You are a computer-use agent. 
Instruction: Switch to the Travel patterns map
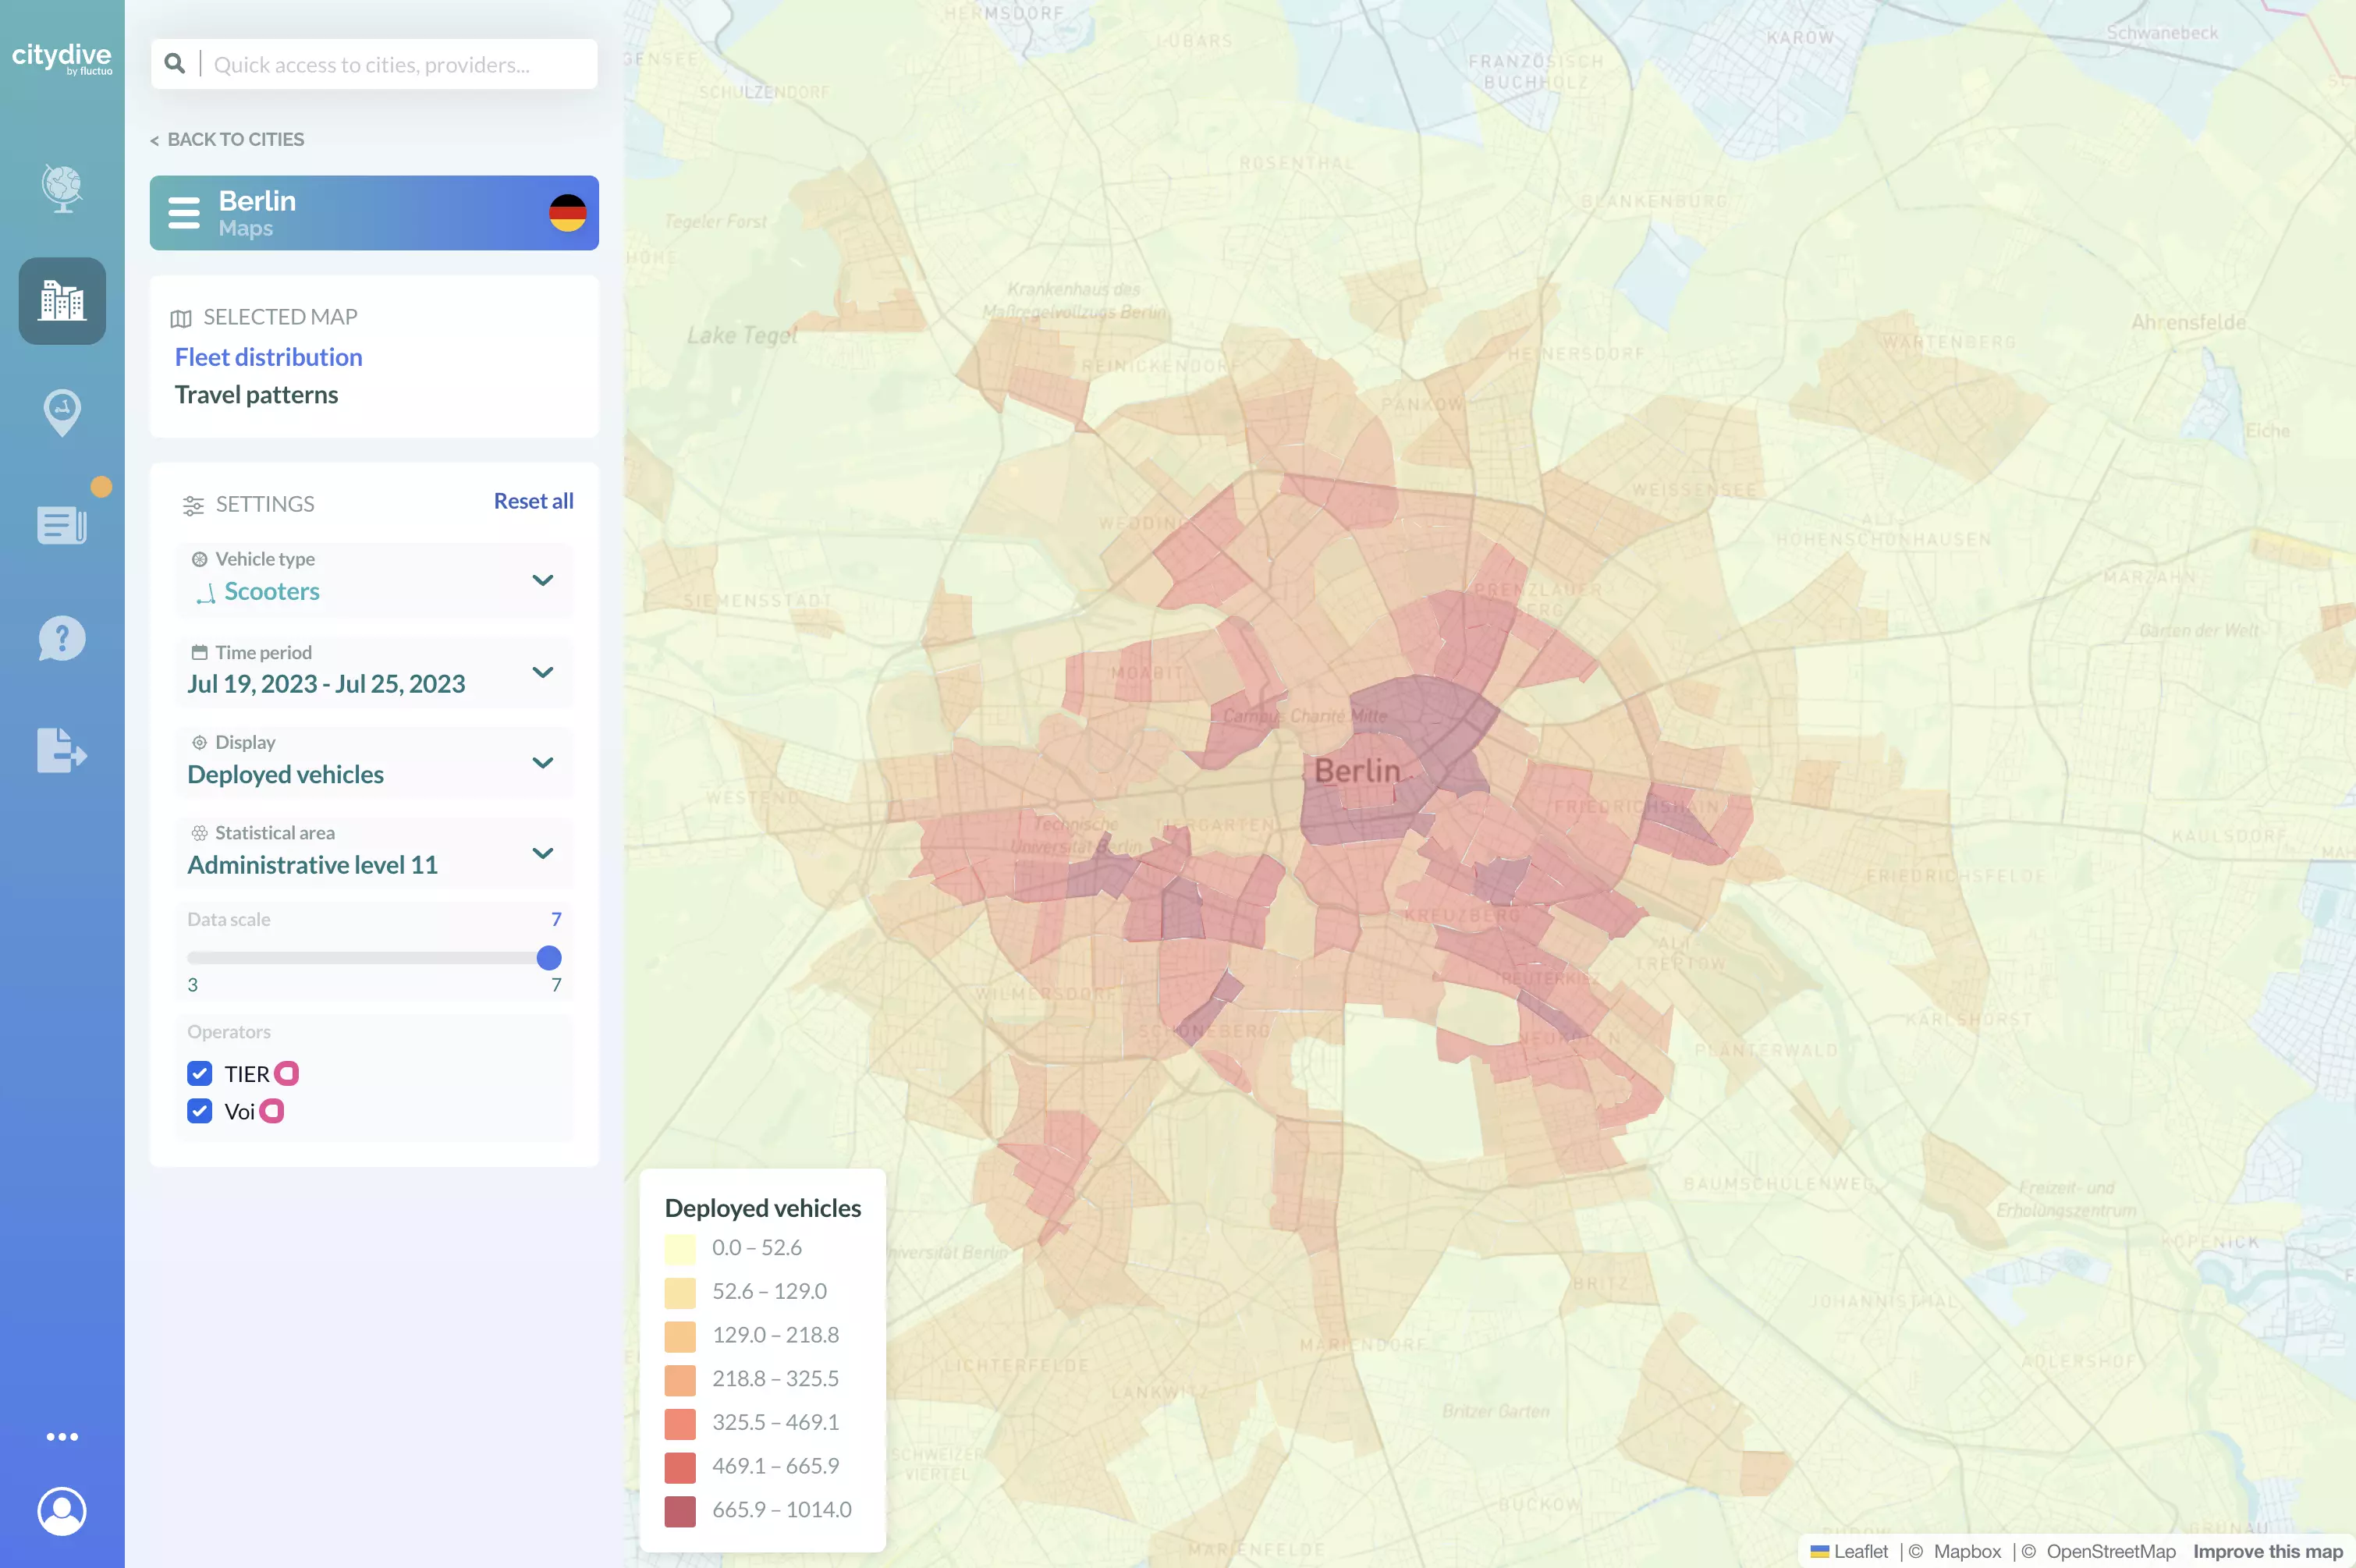click(256, 394)
